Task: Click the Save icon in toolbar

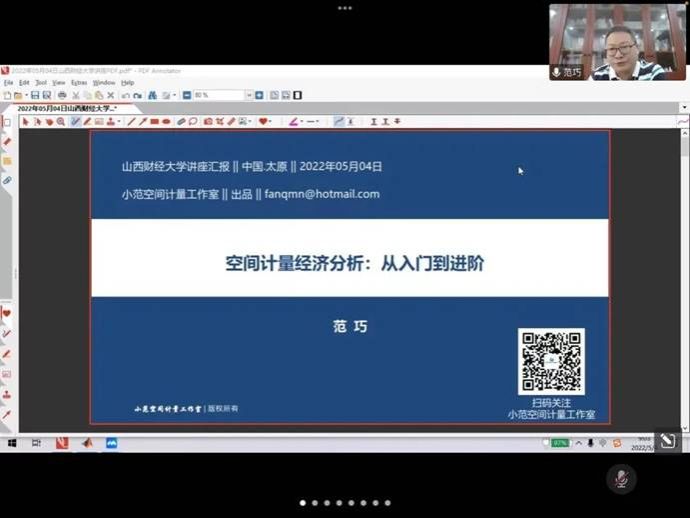Action: [34, 95]
